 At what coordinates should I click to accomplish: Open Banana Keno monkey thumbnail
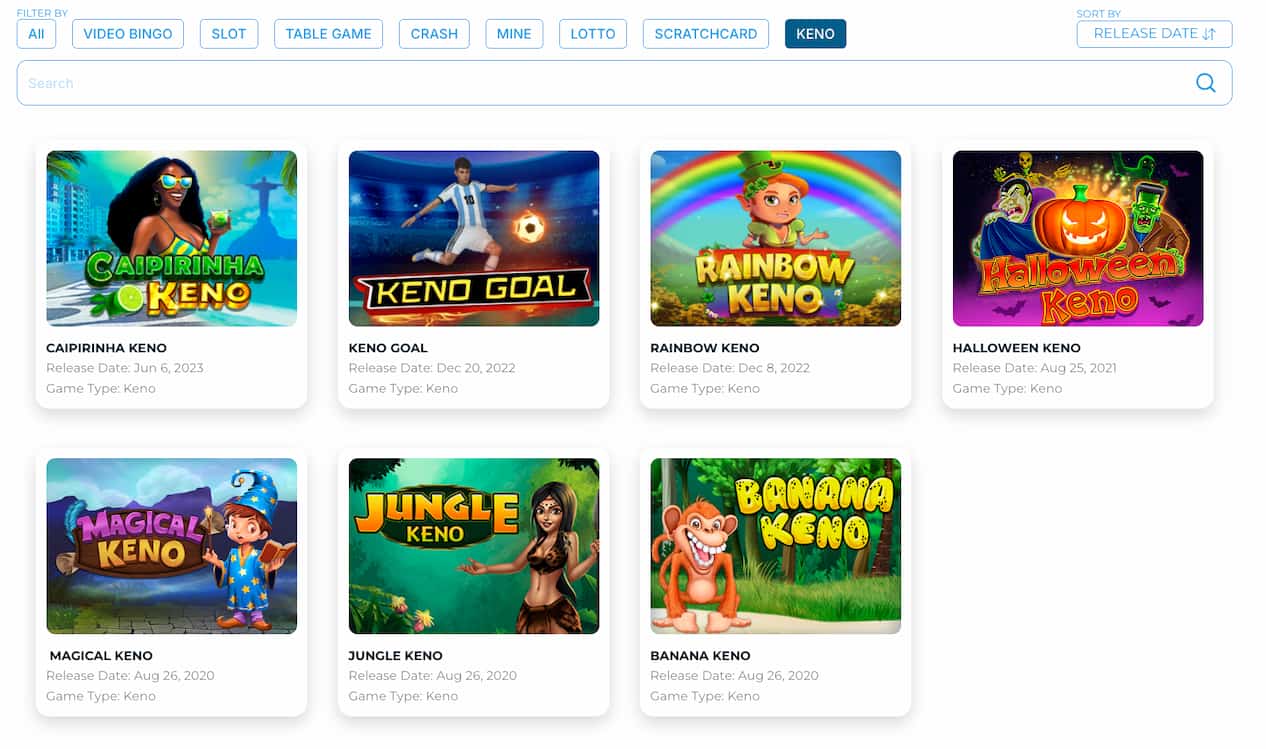[x=776, y=546]
